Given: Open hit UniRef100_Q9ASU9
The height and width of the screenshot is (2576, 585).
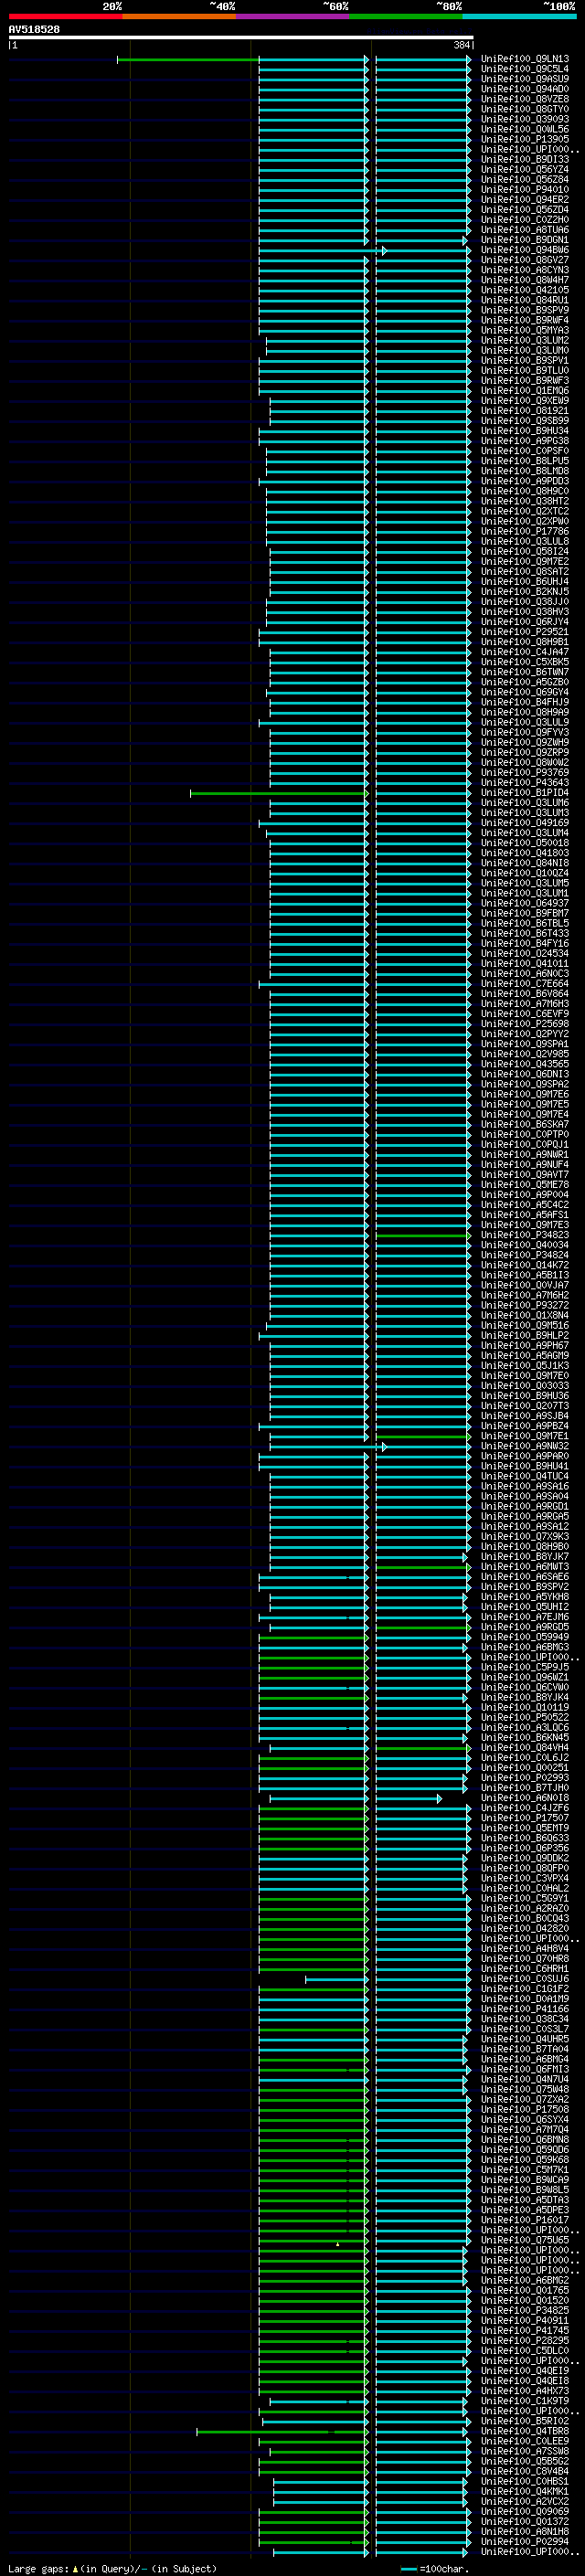Looking at the screenshot, I should (x=524, y=79).
